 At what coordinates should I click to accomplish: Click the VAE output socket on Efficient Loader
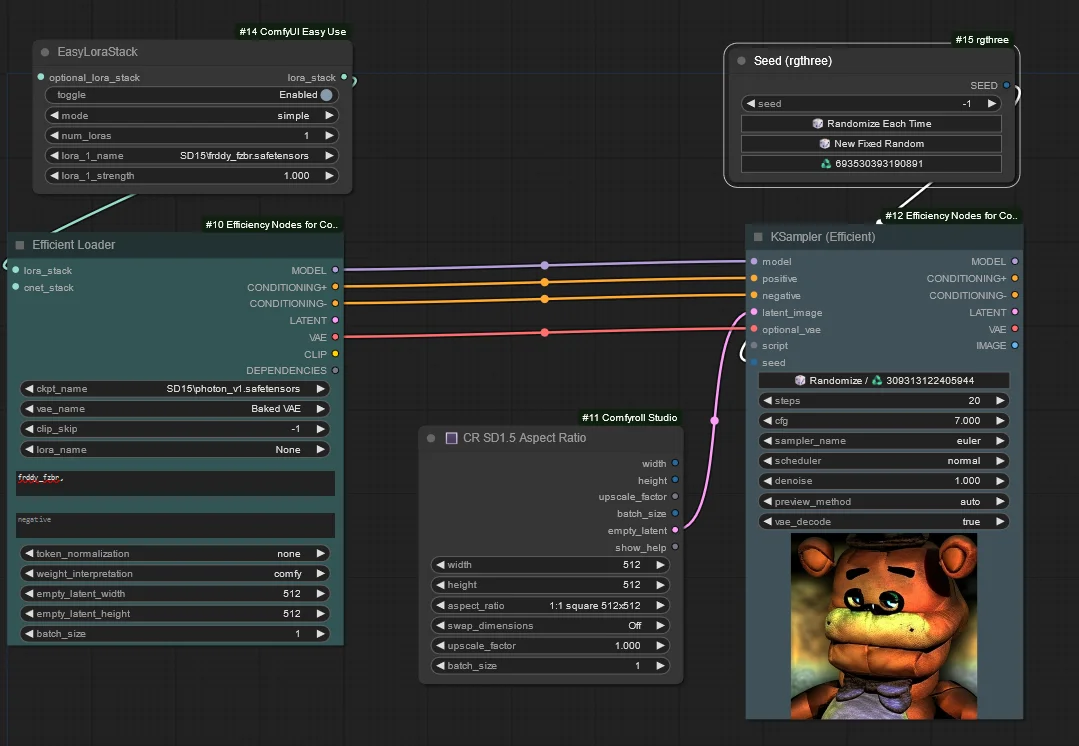335,337
